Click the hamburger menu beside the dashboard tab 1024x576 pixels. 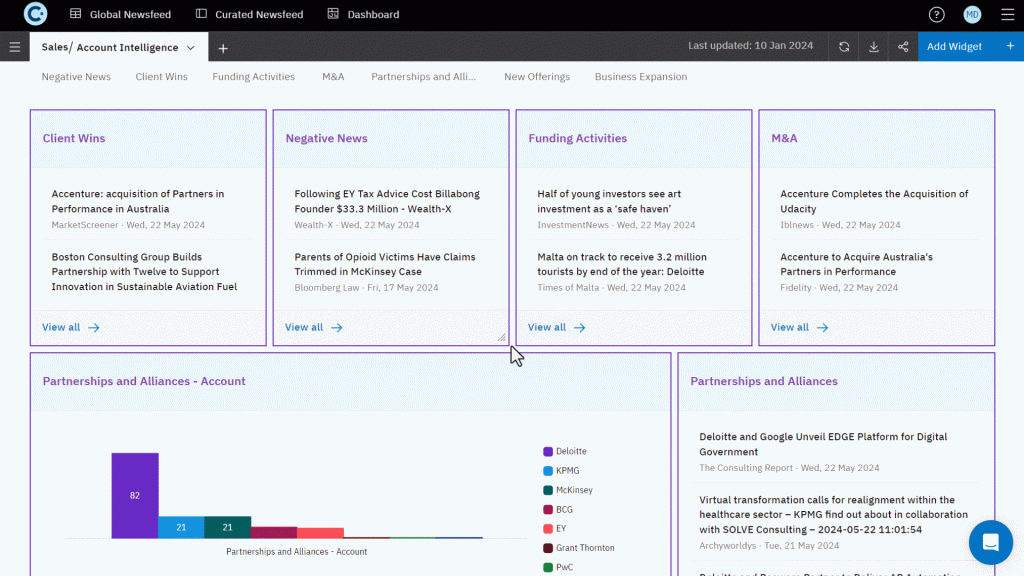pyautogui.click(x=14, y=46)
